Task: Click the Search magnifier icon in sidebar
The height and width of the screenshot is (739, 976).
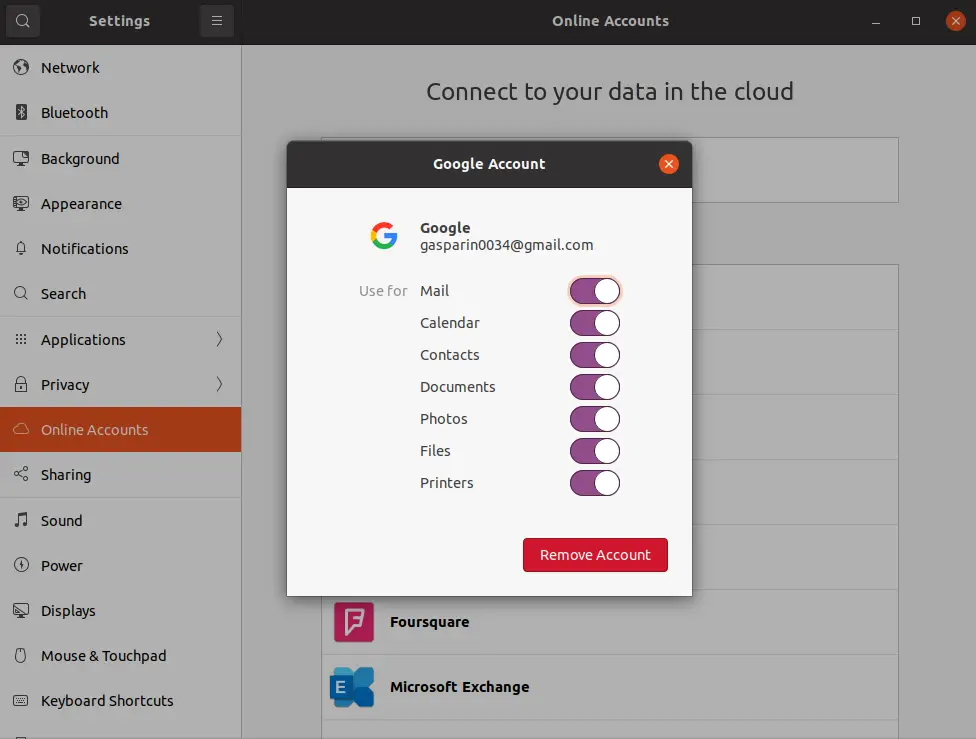Action: [21, 293]
